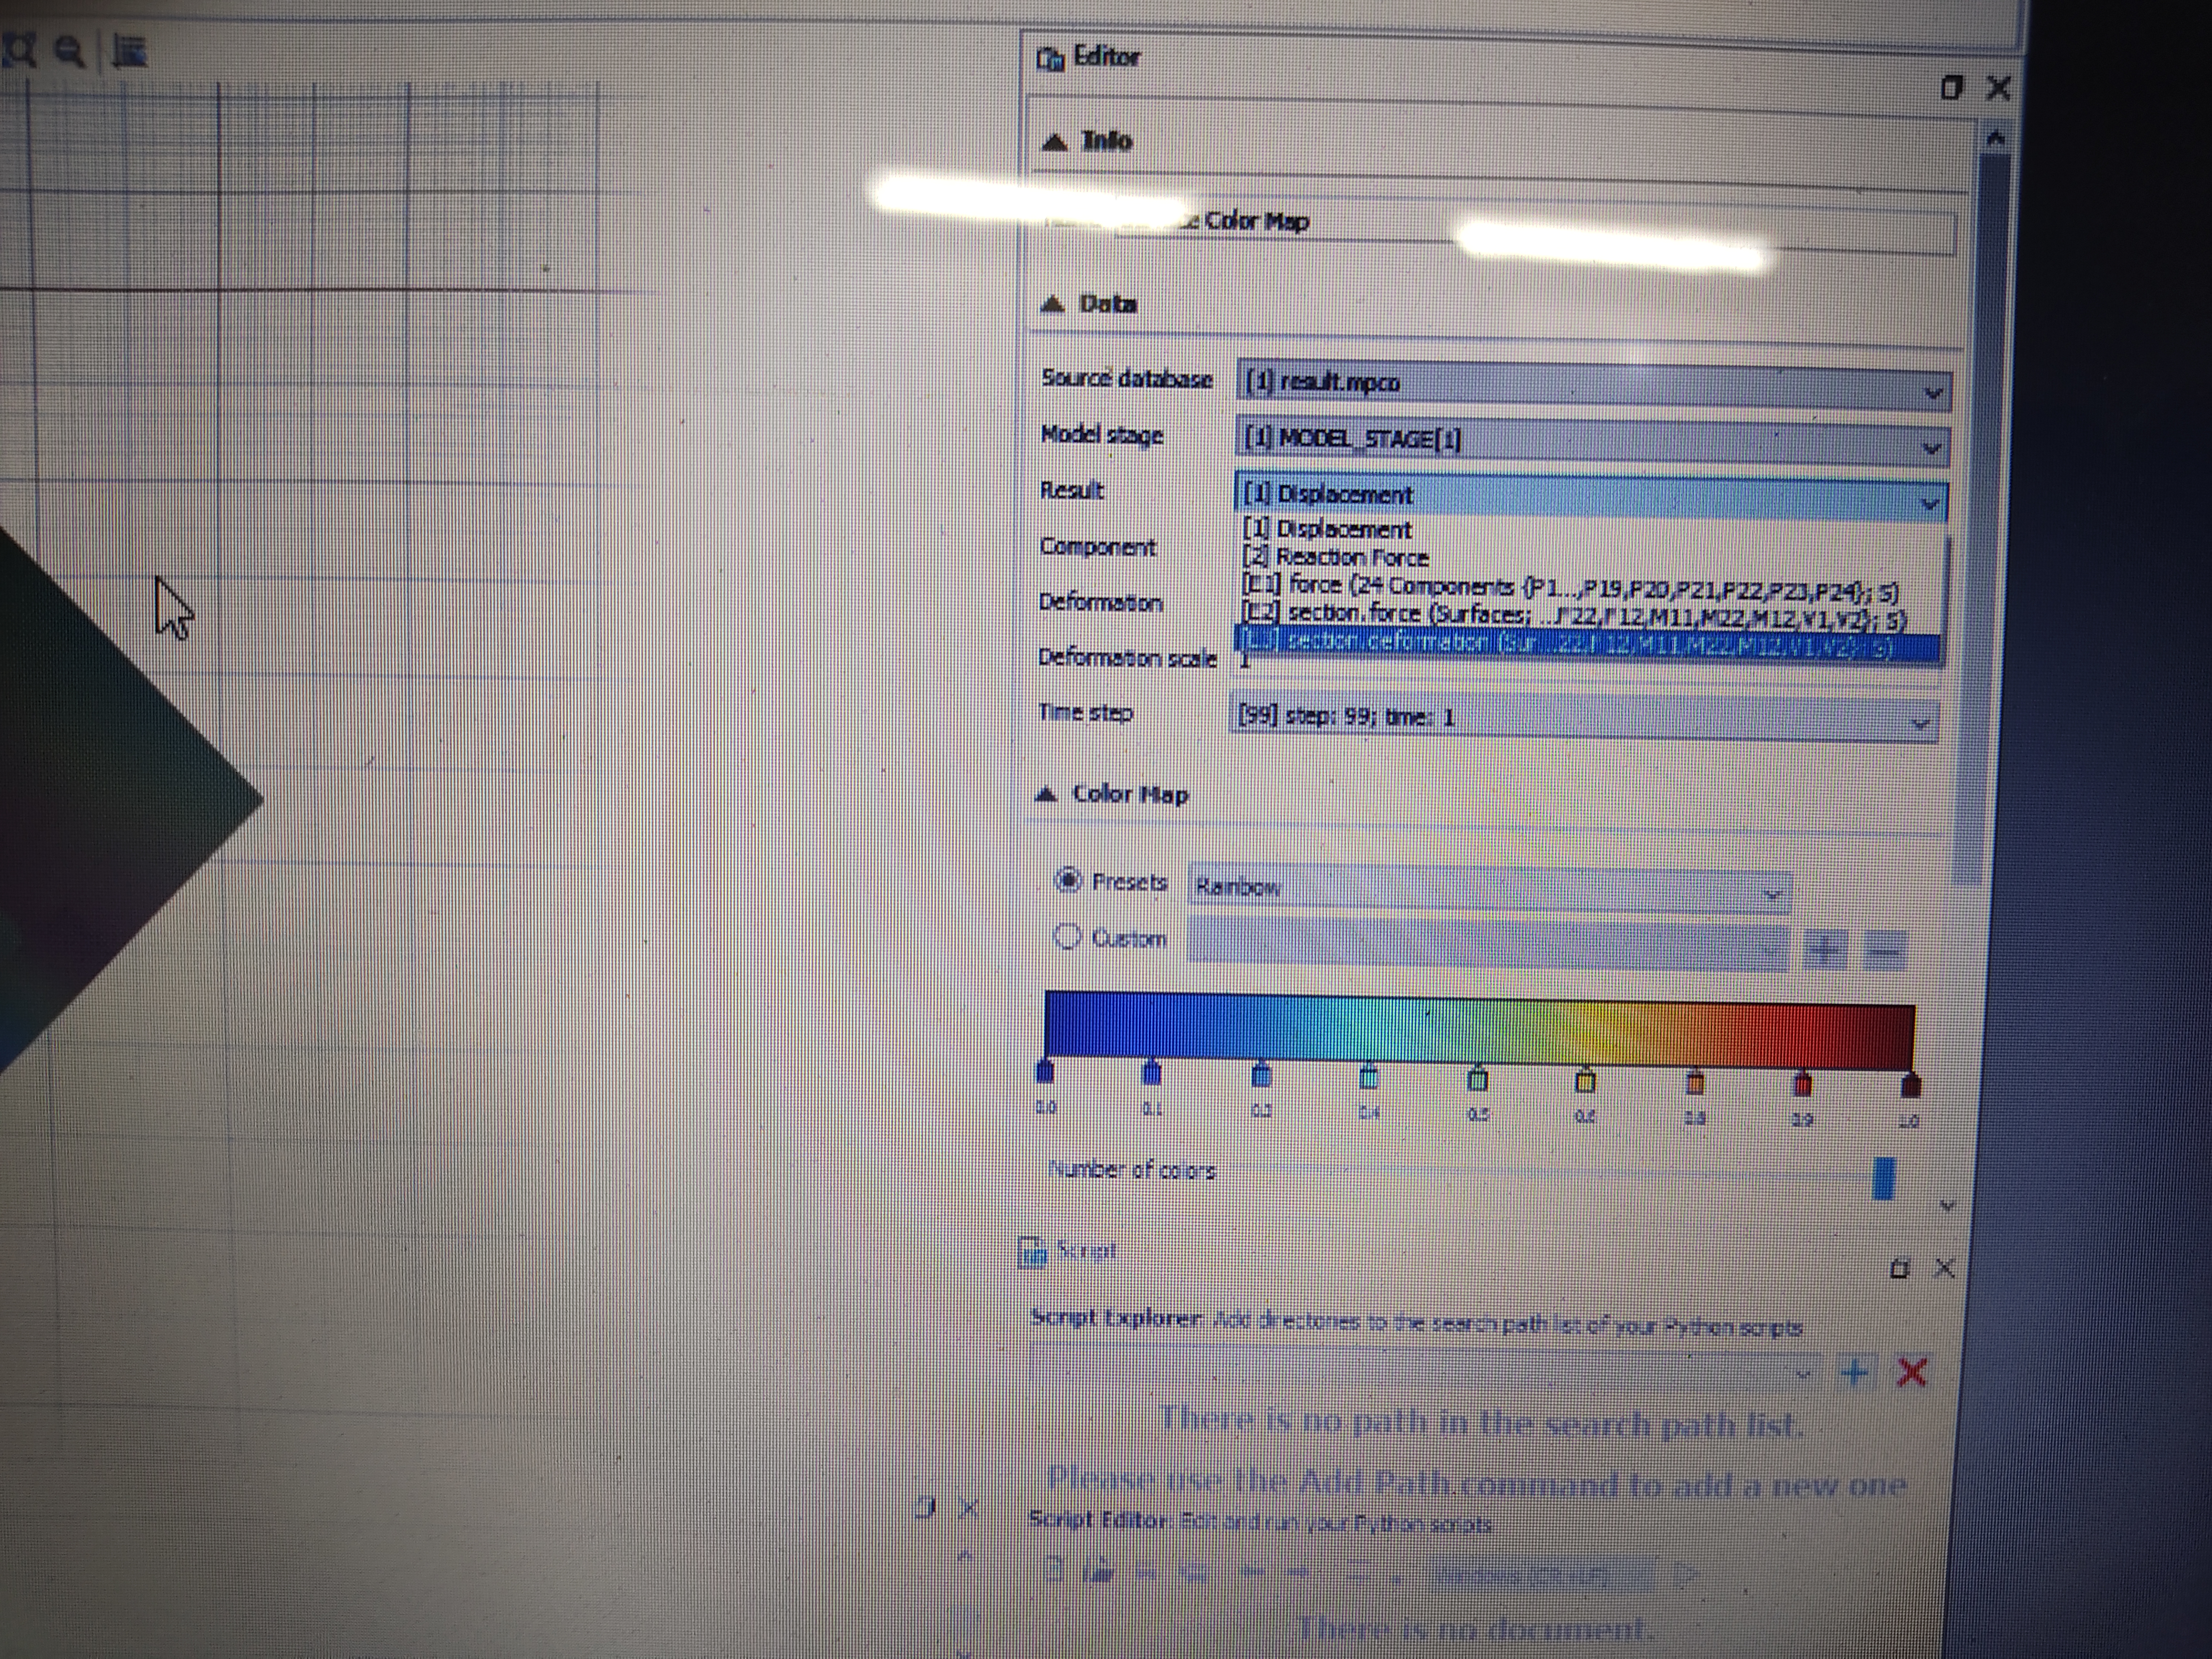Select the Presets radio button
2212x1659 pixels.
[1069, 880]
